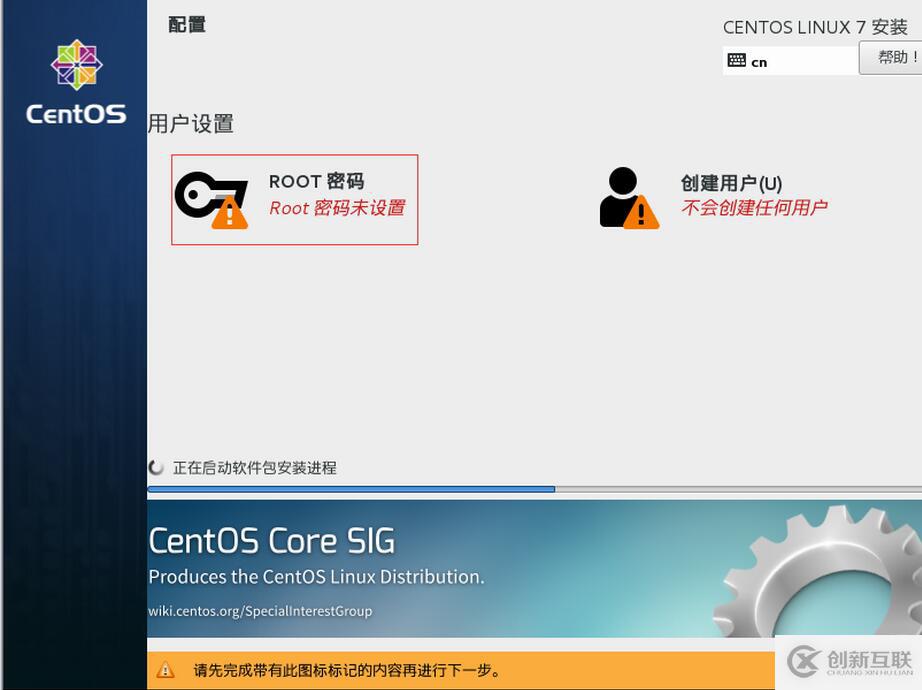Click the cn keyboard layout indicator
The image size is (922, 690).
789,61
